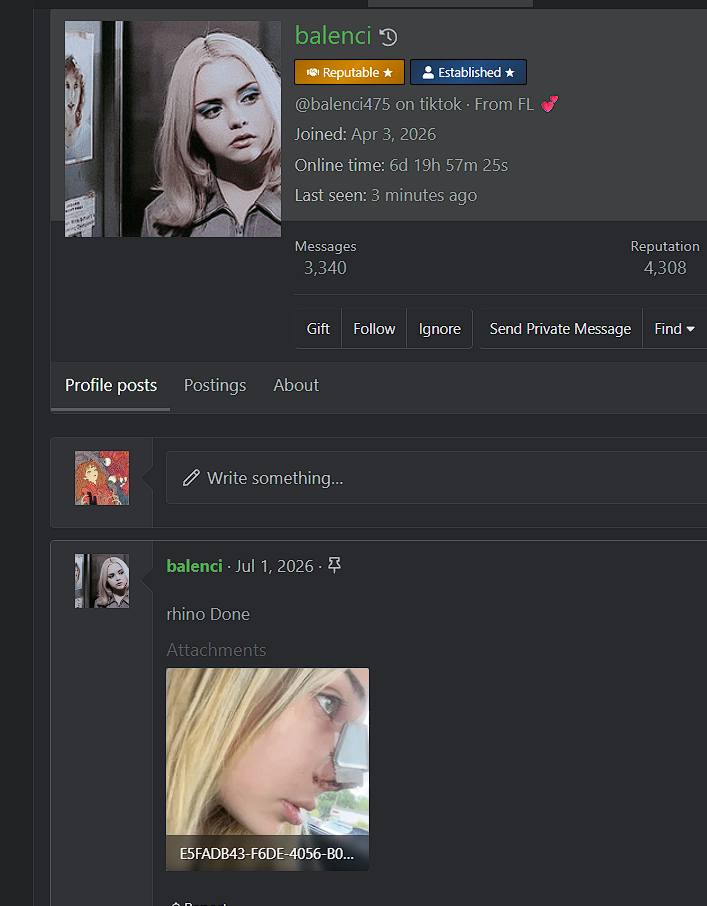707x906 pixels.
Task: Click the Messages count 3,340
Action: click(325, 268)
